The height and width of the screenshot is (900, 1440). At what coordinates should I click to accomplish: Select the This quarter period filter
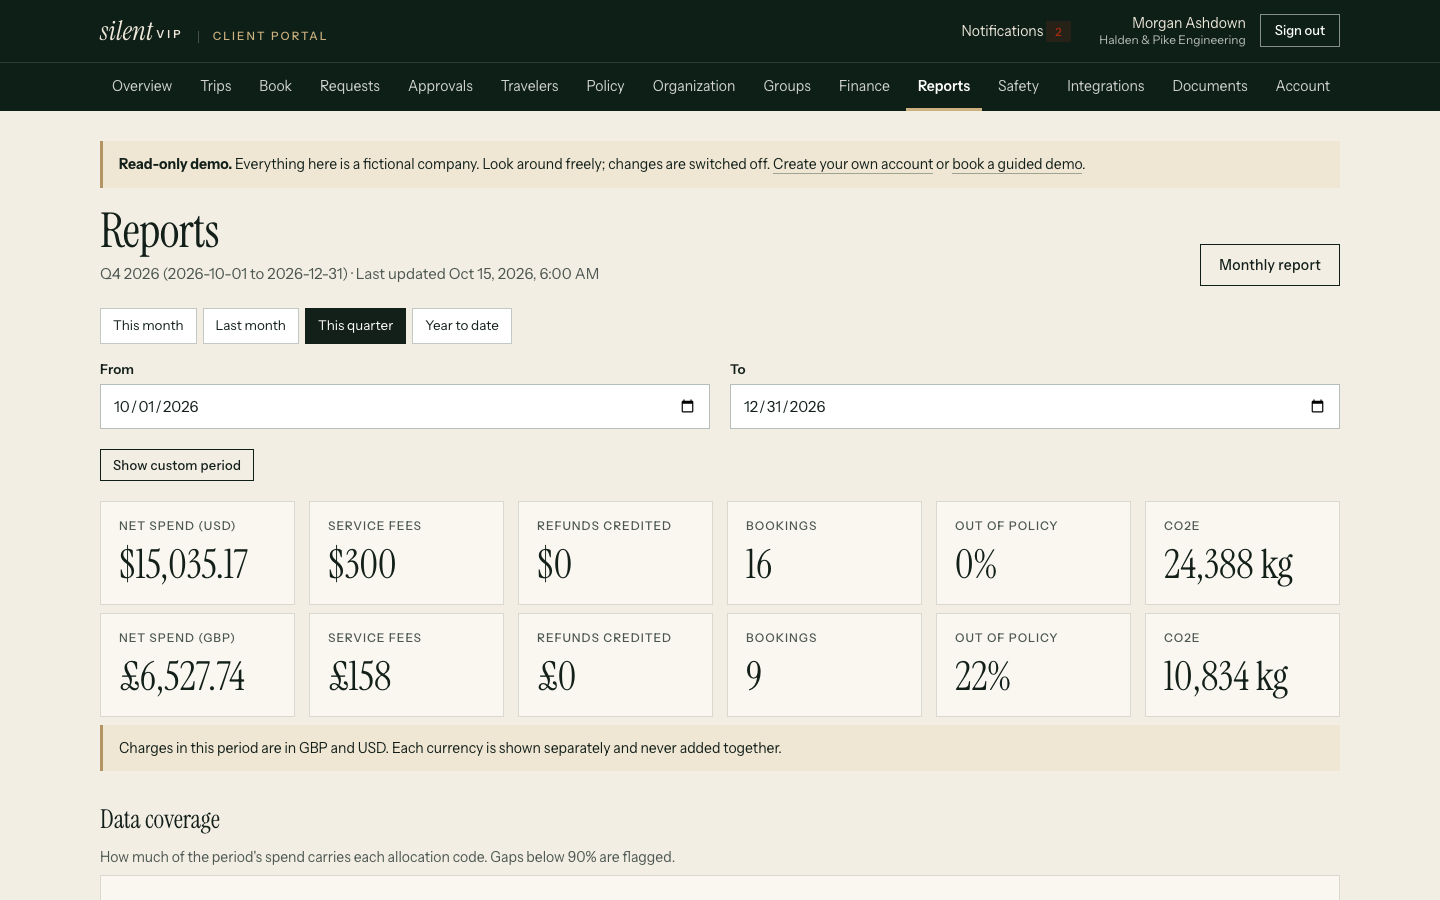click(355, 326)
